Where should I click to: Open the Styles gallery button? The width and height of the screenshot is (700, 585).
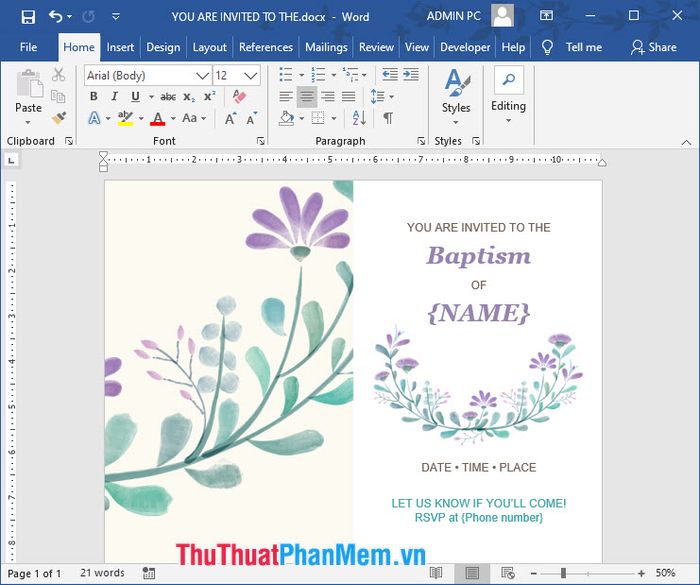[456, 96]
